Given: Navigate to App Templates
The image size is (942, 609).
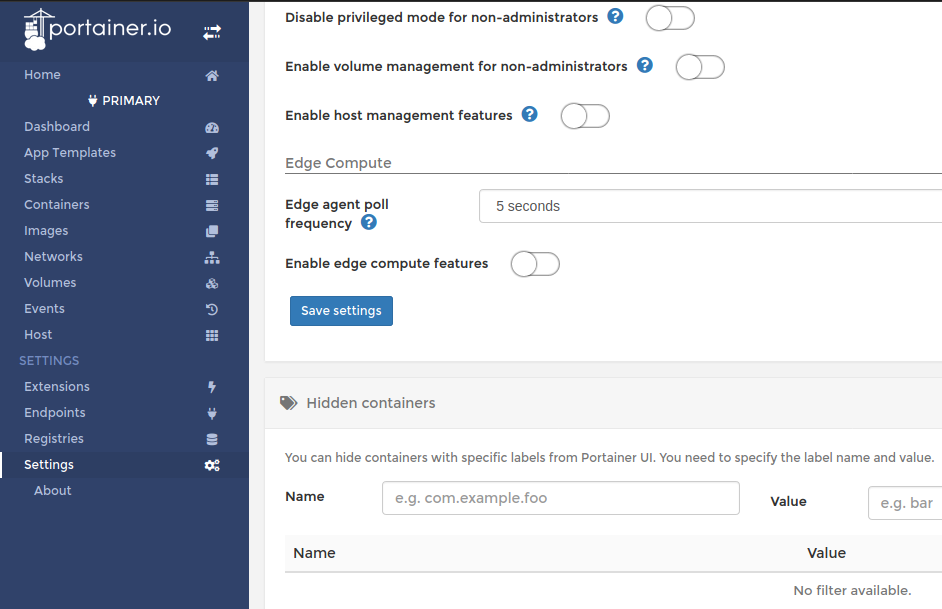Looking at the screenshot, I should click(69, 153).
